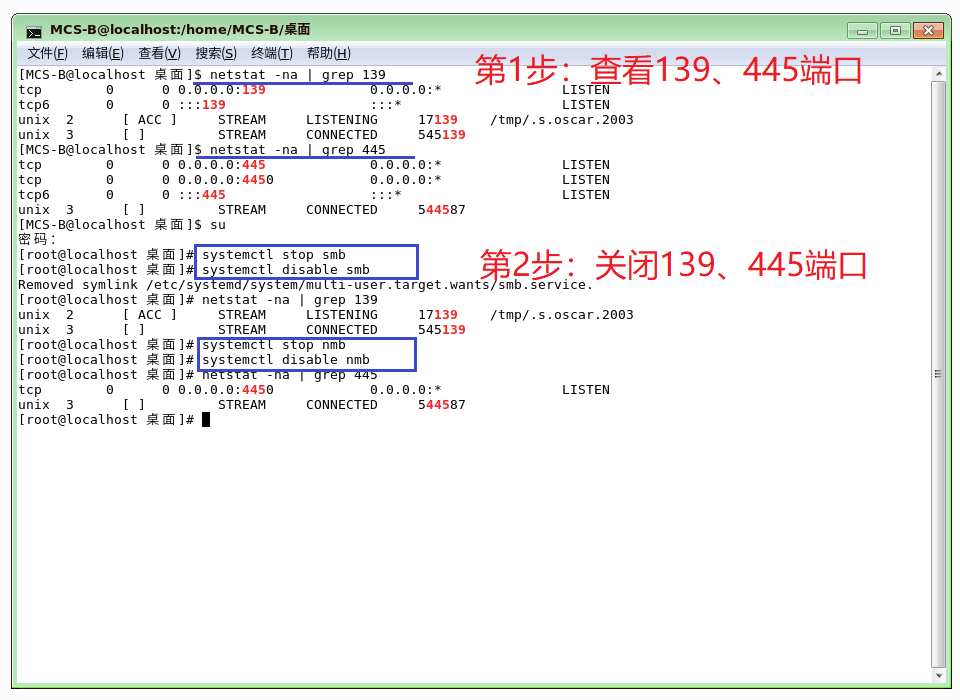960x700 pixels.
Task: Click the 'systemctl stop smb' command
Action: click(274, 255)
